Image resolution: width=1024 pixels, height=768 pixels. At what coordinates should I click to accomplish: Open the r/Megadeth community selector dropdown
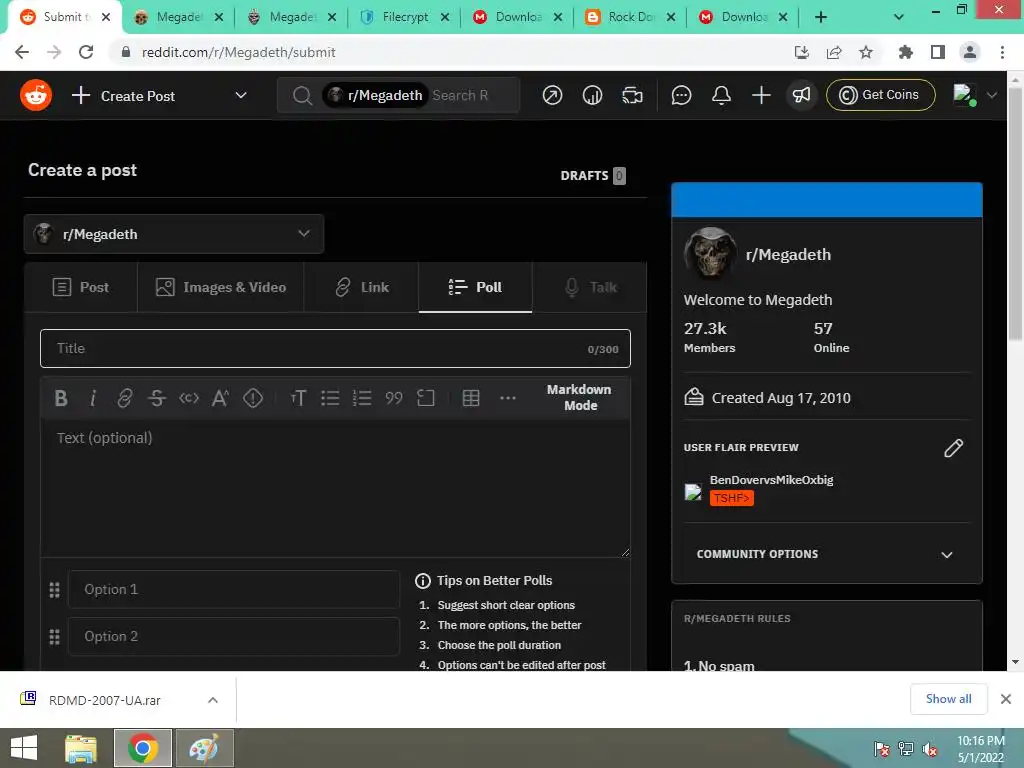pyautogui.click(x=174, y=234)
